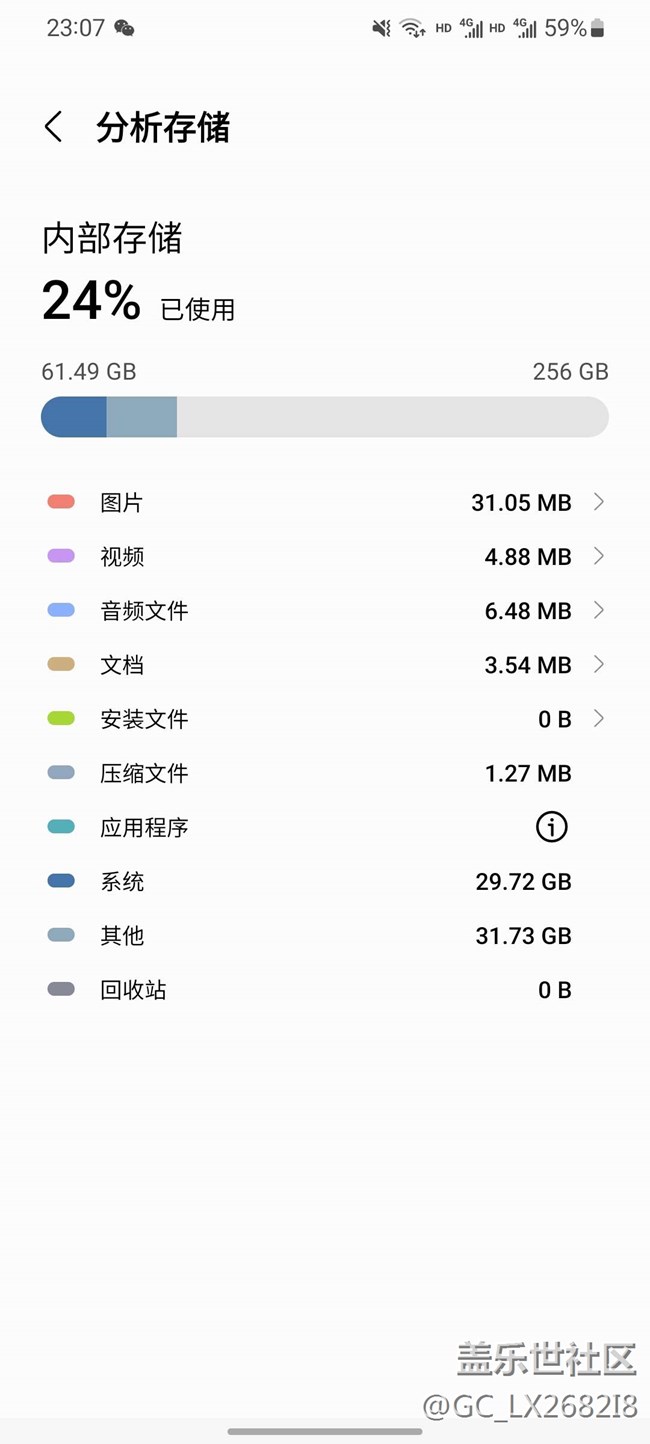Tap the 系统 storage label
This screenshot has height=1444, width=650.
pos(122,882)
